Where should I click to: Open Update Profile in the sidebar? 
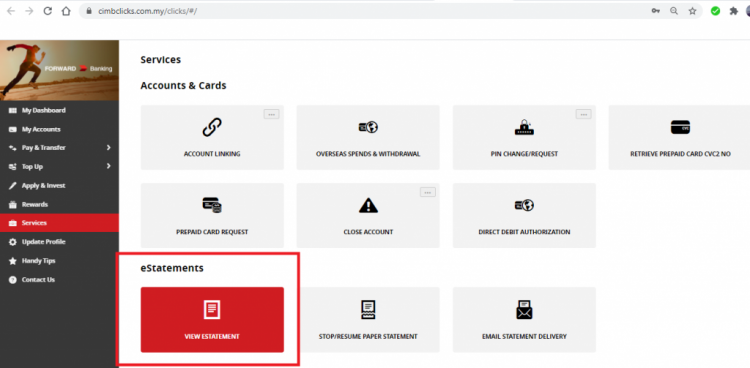(x=59, y=242)
